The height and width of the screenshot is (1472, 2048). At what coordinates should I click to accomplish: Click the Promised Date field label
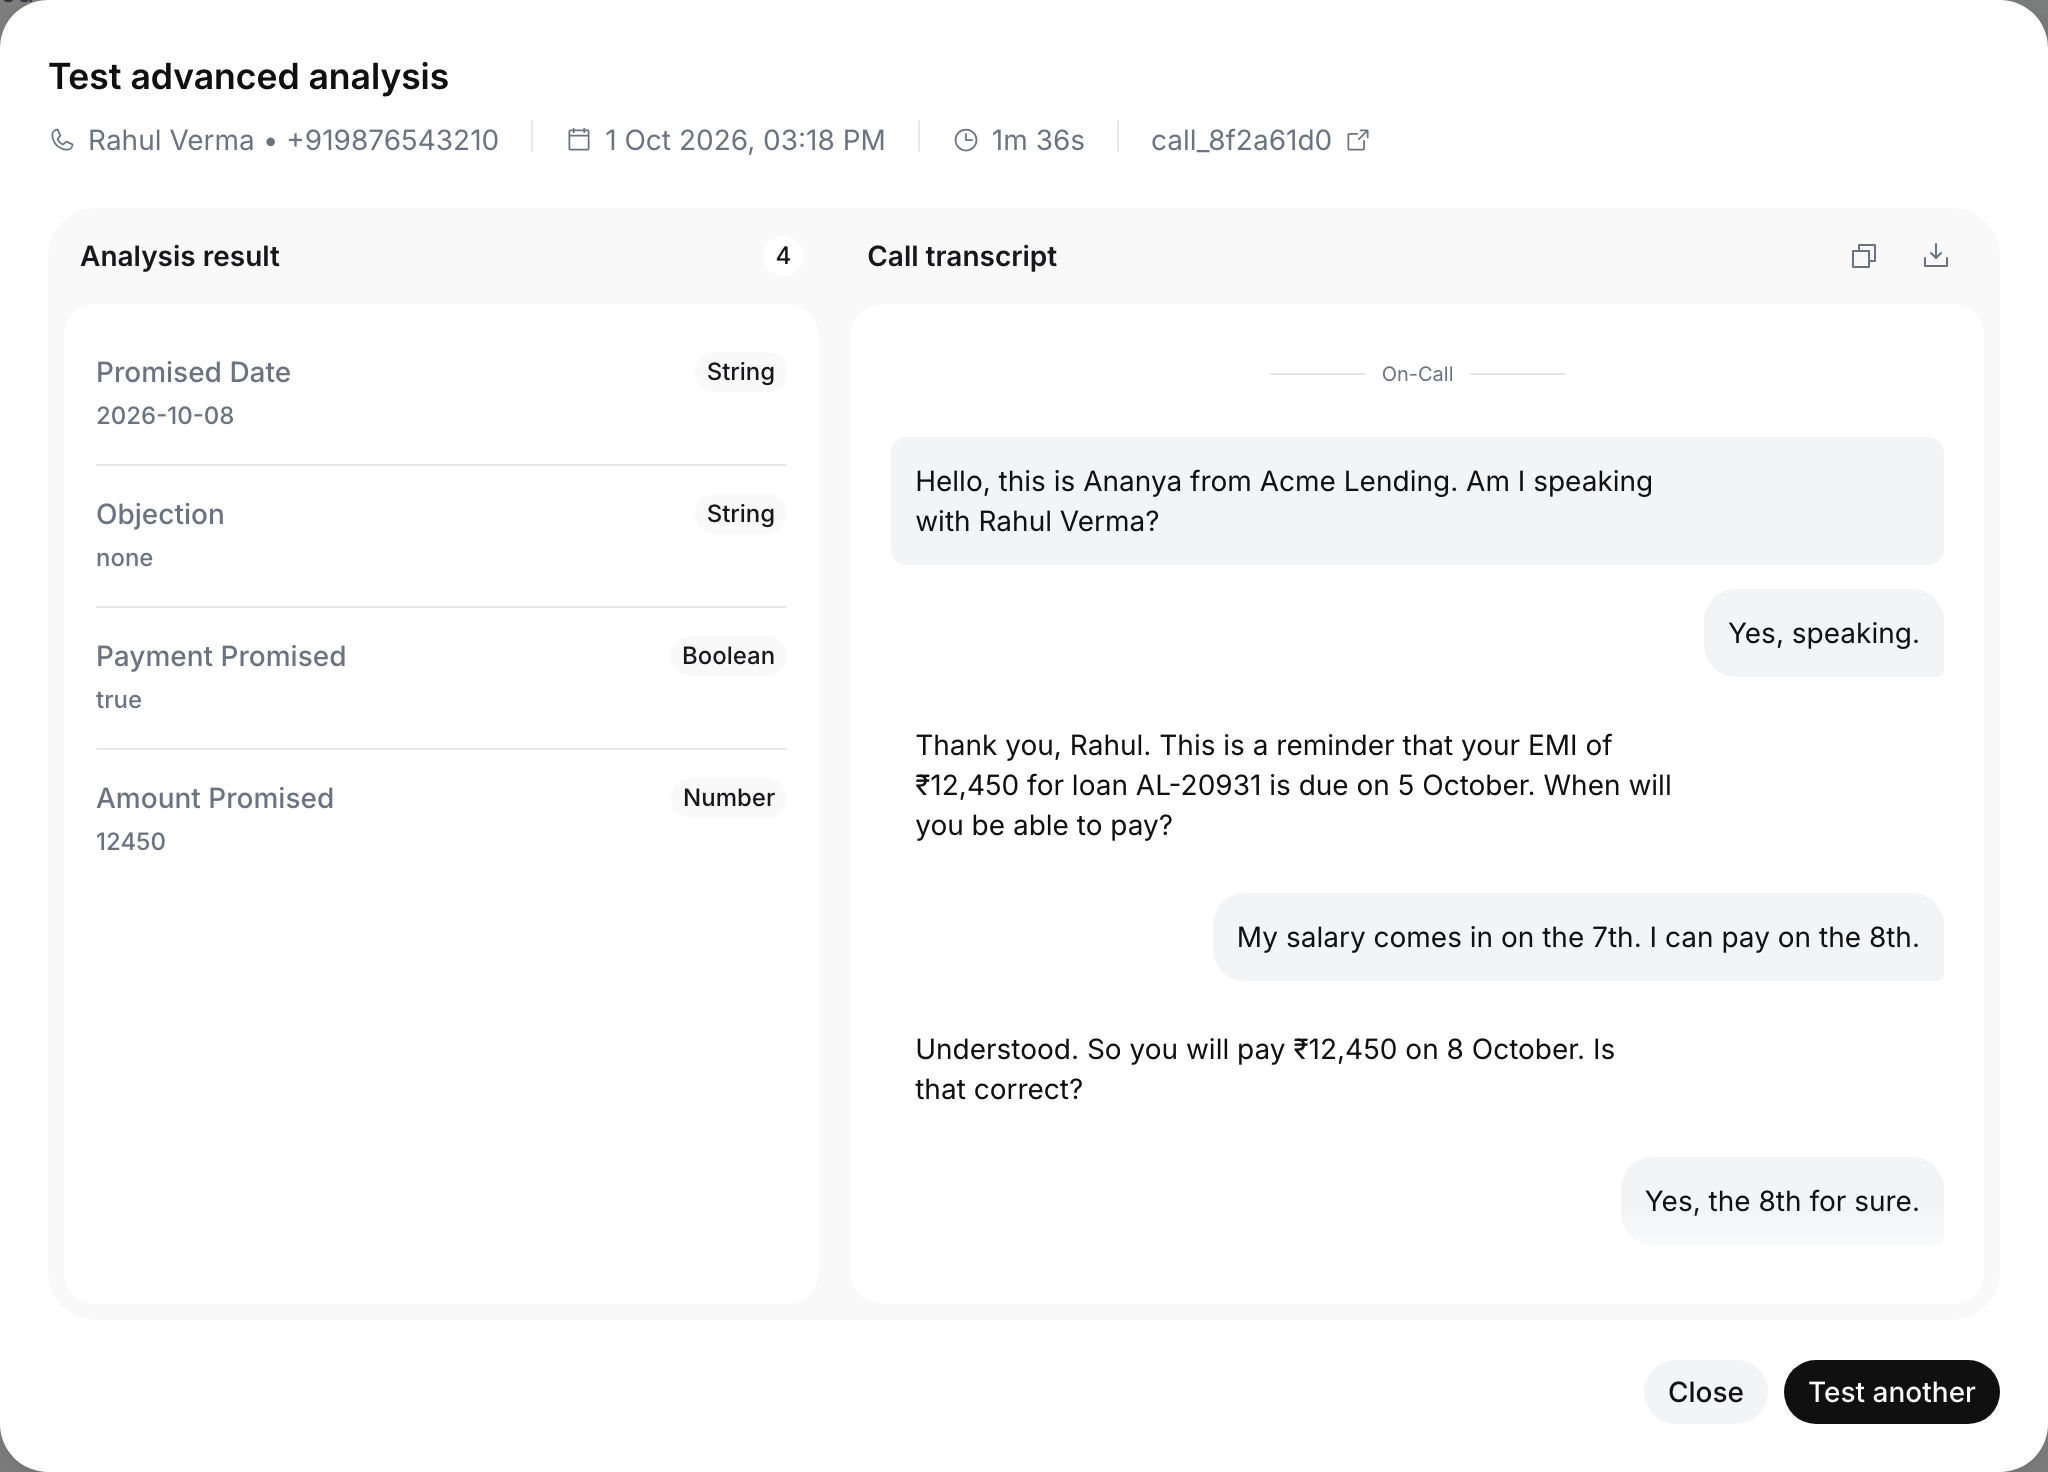193,372
